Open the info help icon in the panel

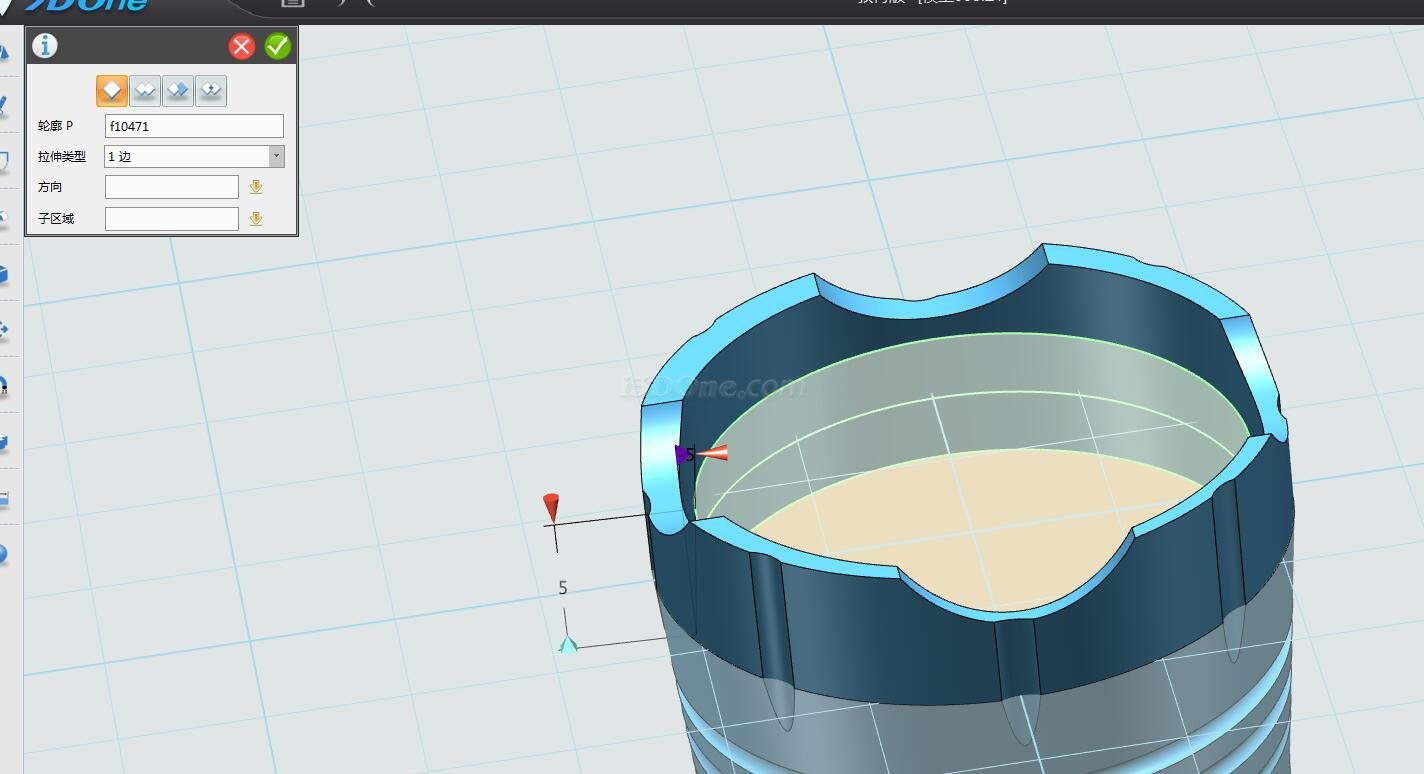pos(45,46)
